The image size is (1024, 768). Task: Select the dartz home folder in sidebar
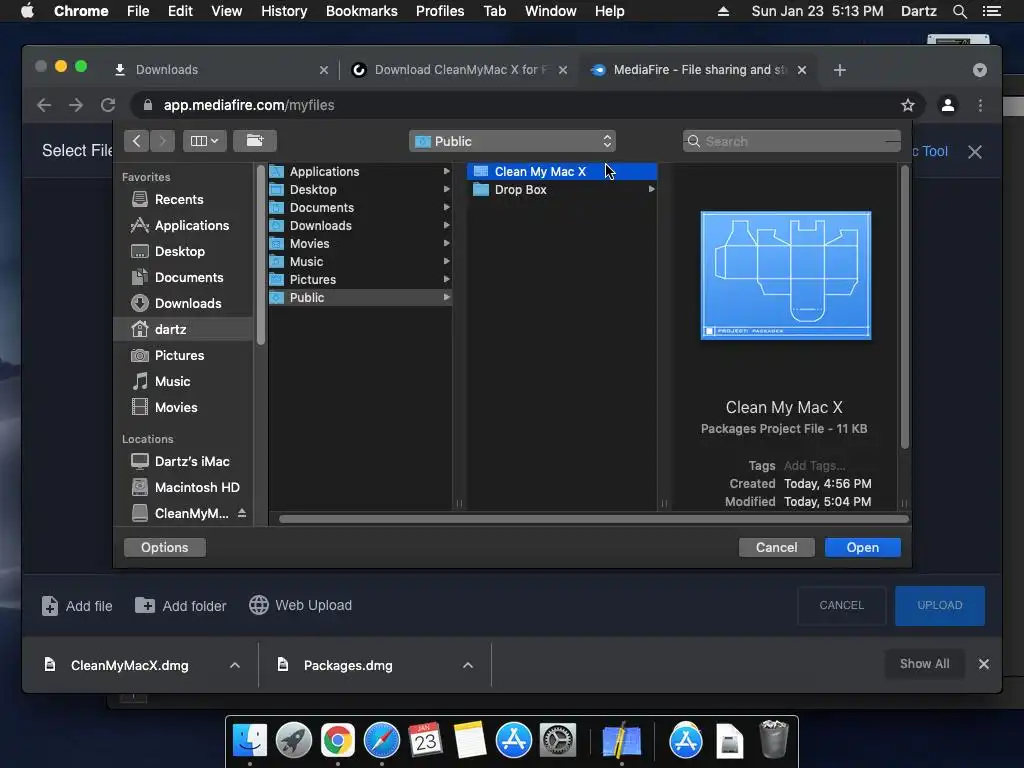pyautogui.click(x=184, y=329)
